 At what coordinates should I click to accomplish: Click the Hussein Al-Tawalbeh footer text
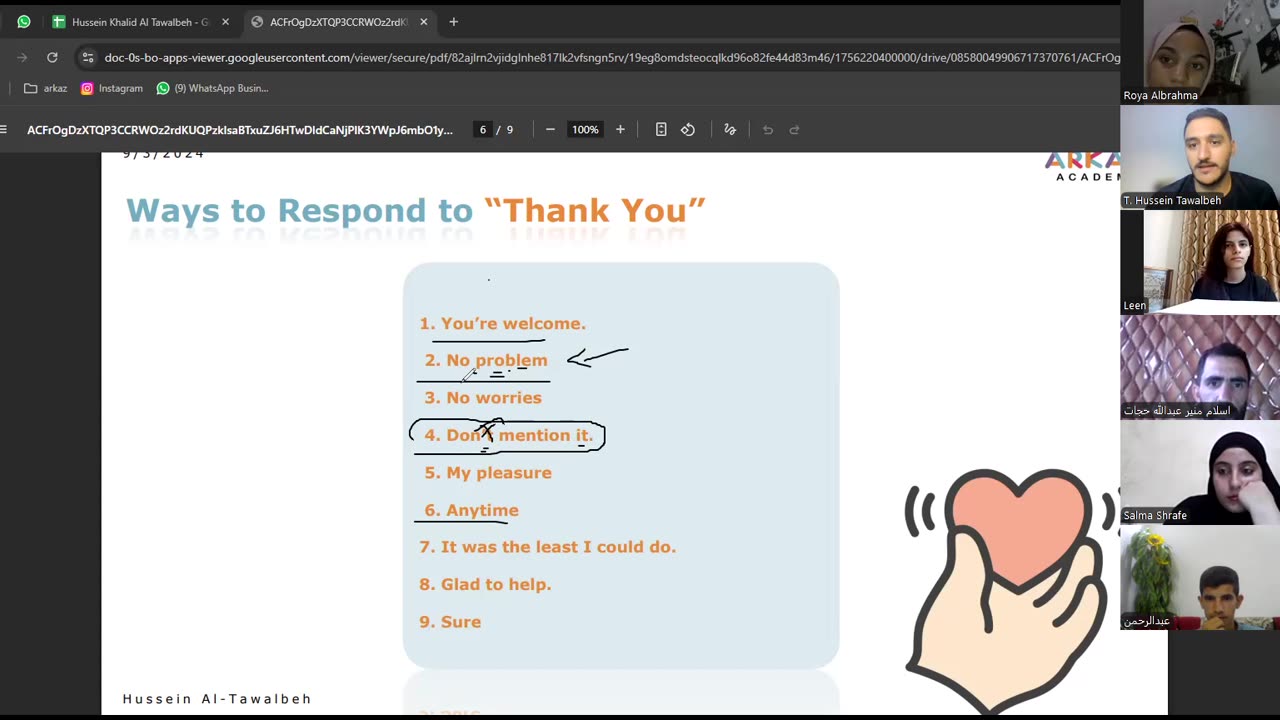point(217,699)
